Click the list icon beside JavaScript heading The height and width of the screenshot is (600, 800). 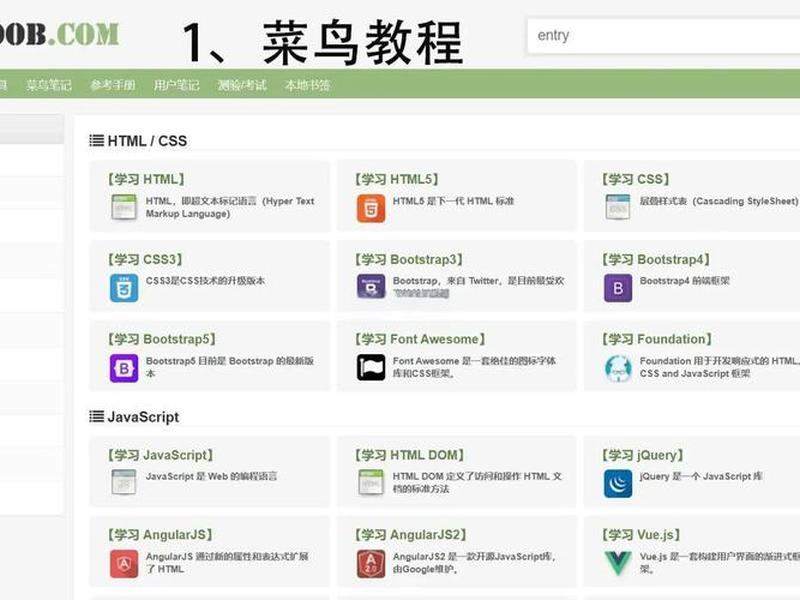point(96,416)
